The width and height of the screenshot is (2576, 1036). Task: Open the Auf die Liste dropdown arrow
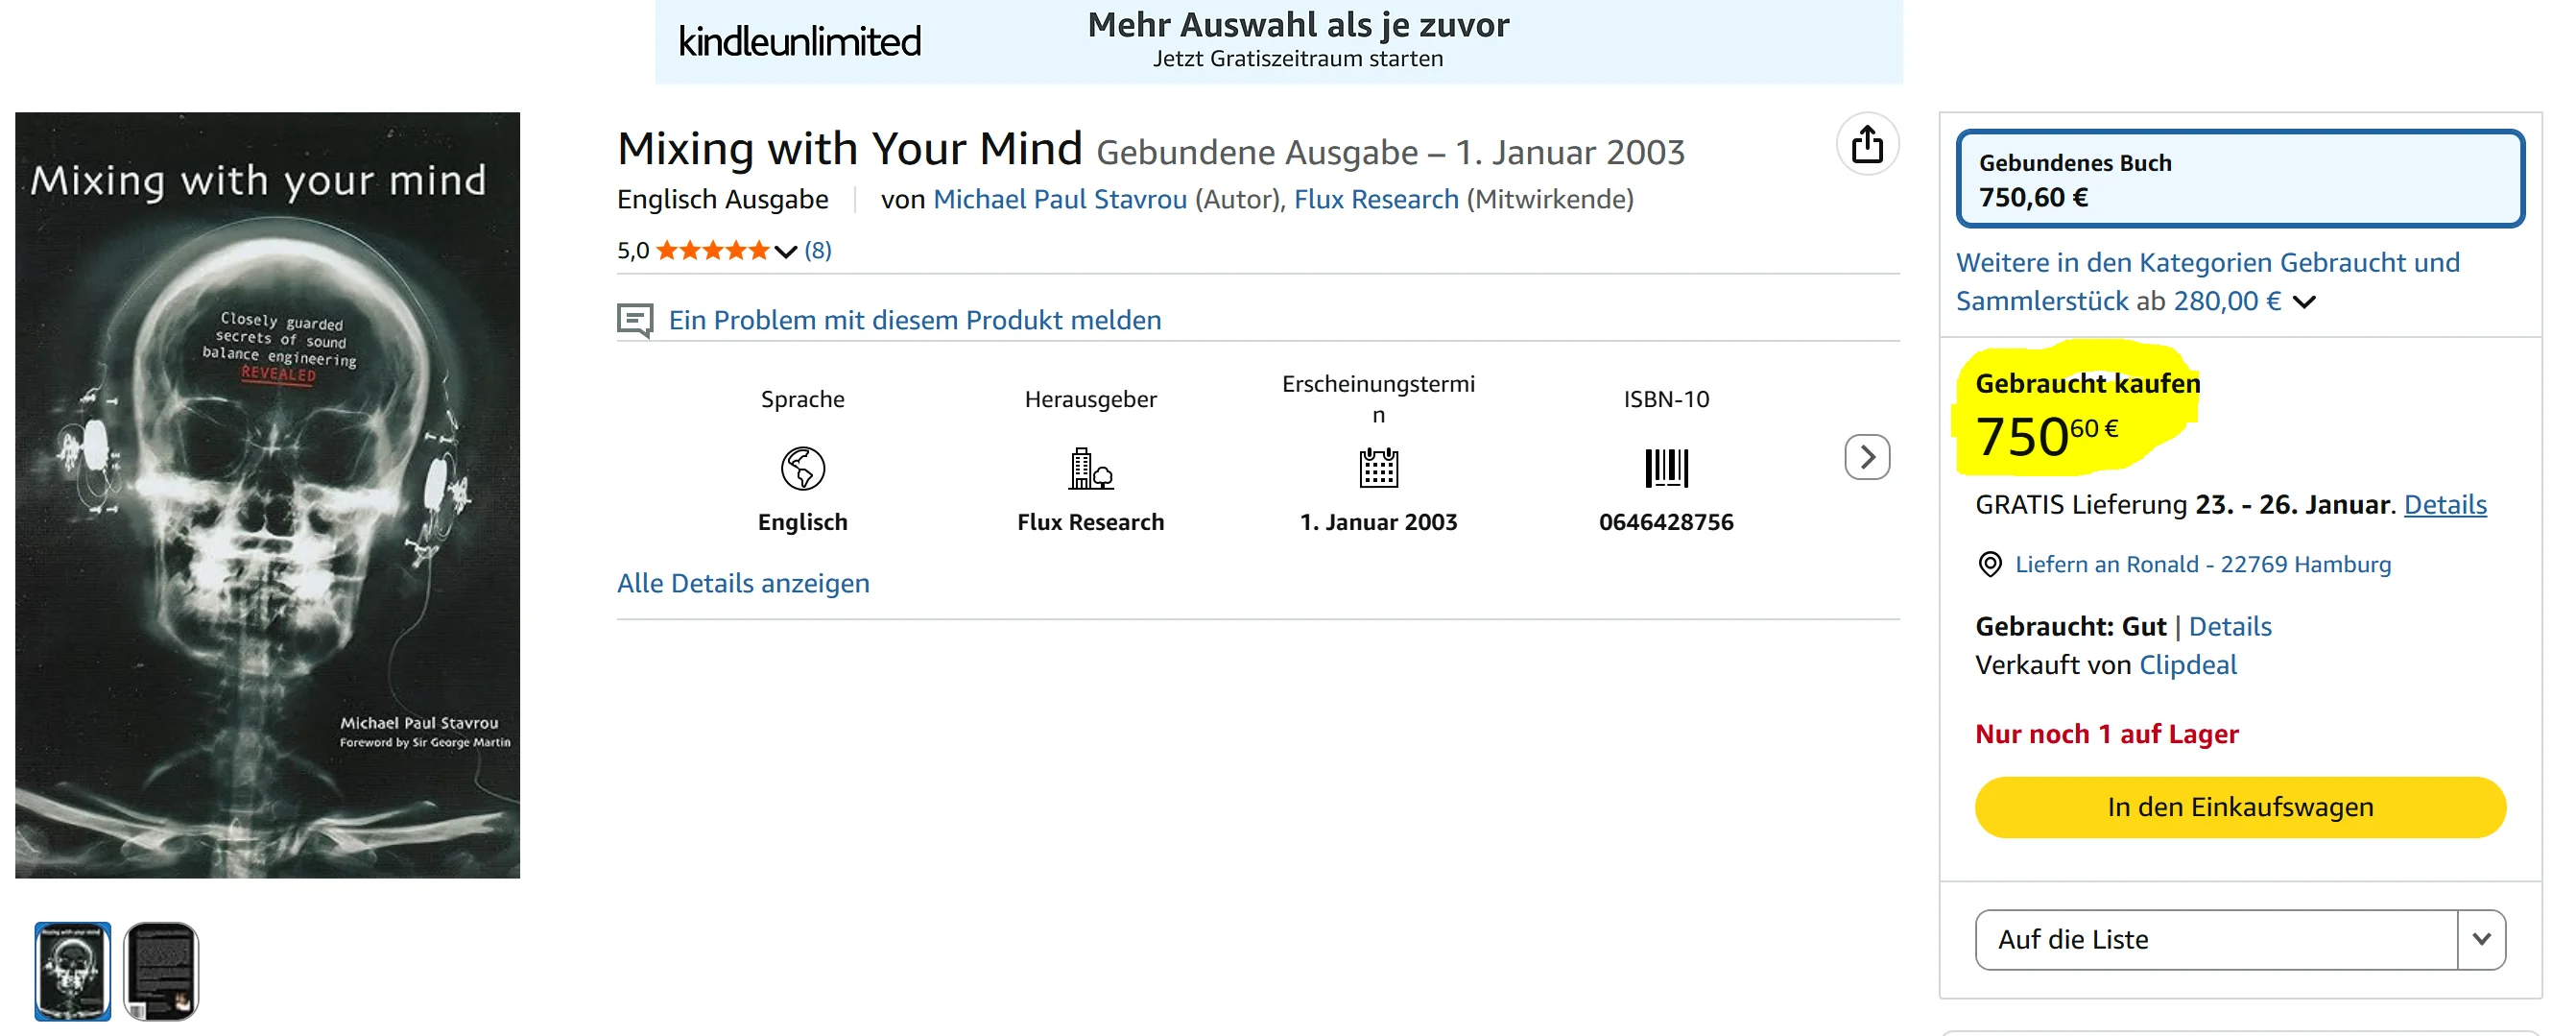(2481, 939)
